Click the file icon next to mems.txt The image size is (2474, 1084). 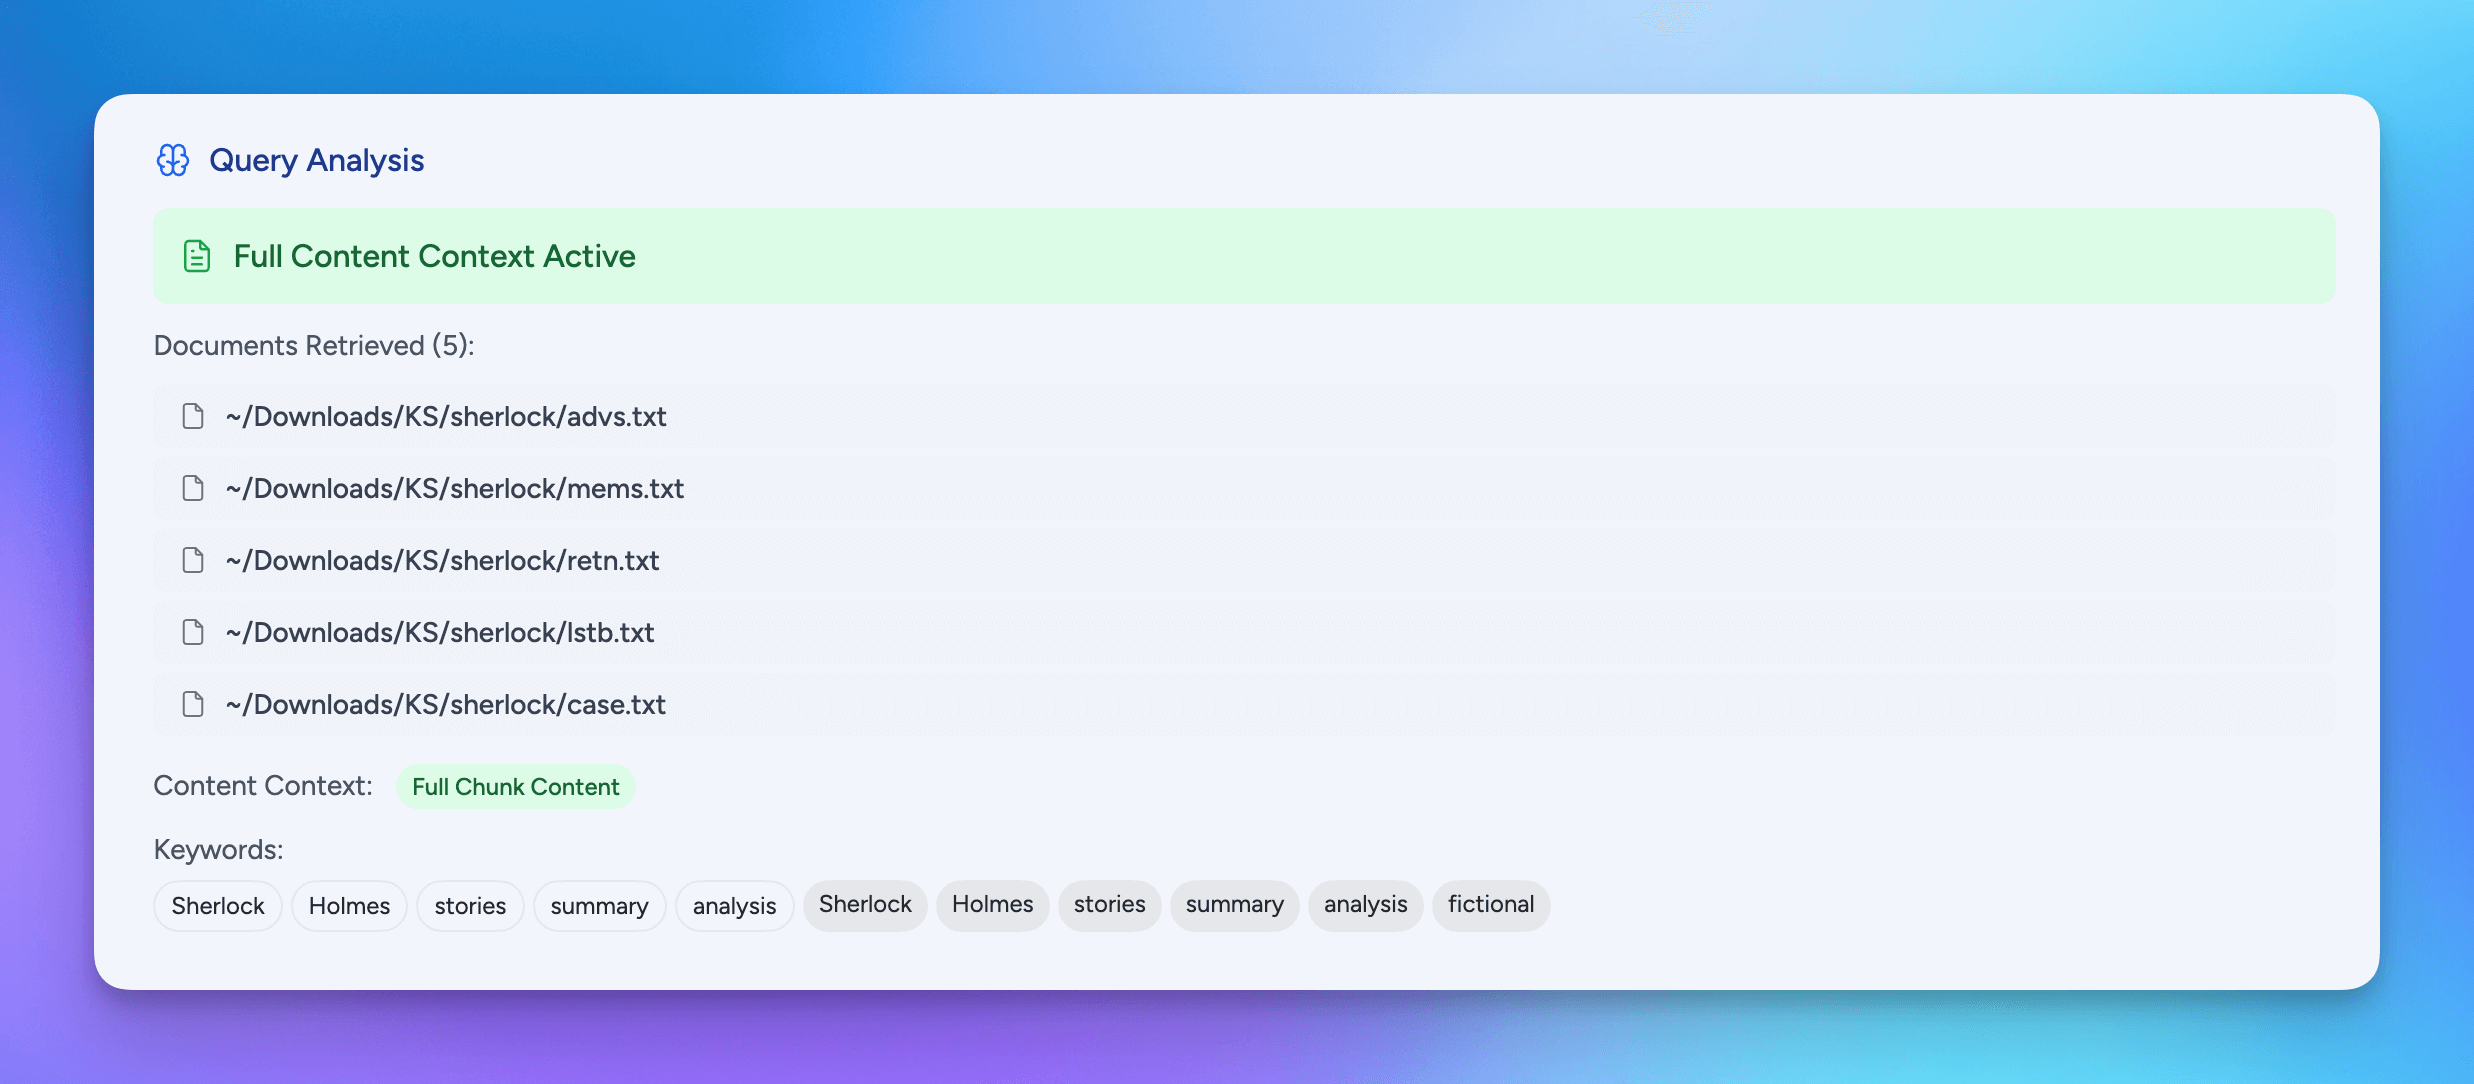tap(192, 489)
